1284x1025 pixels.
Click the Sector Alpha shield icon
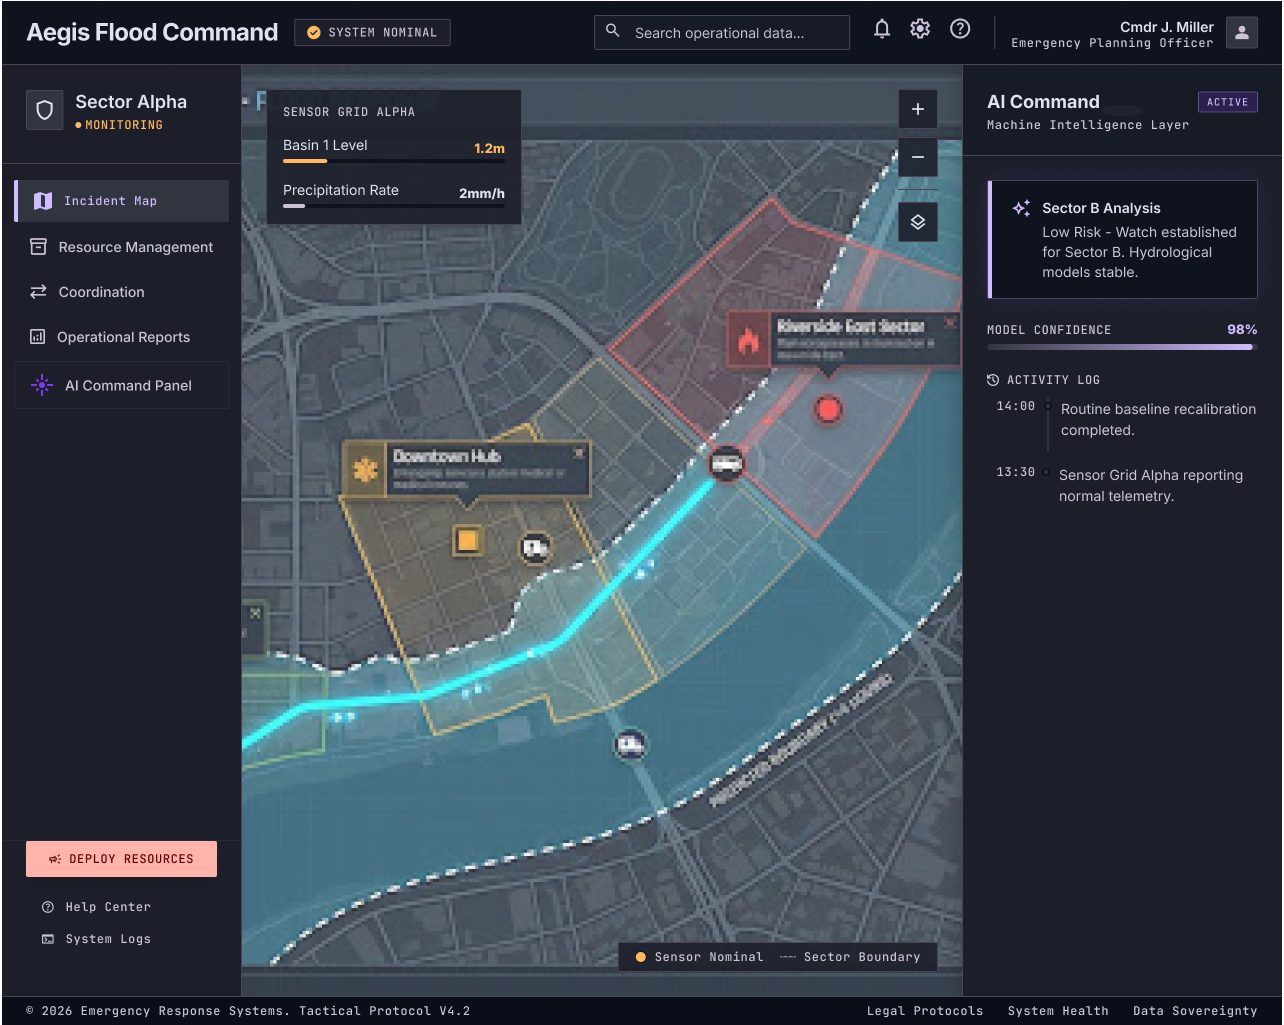(44, 111)
